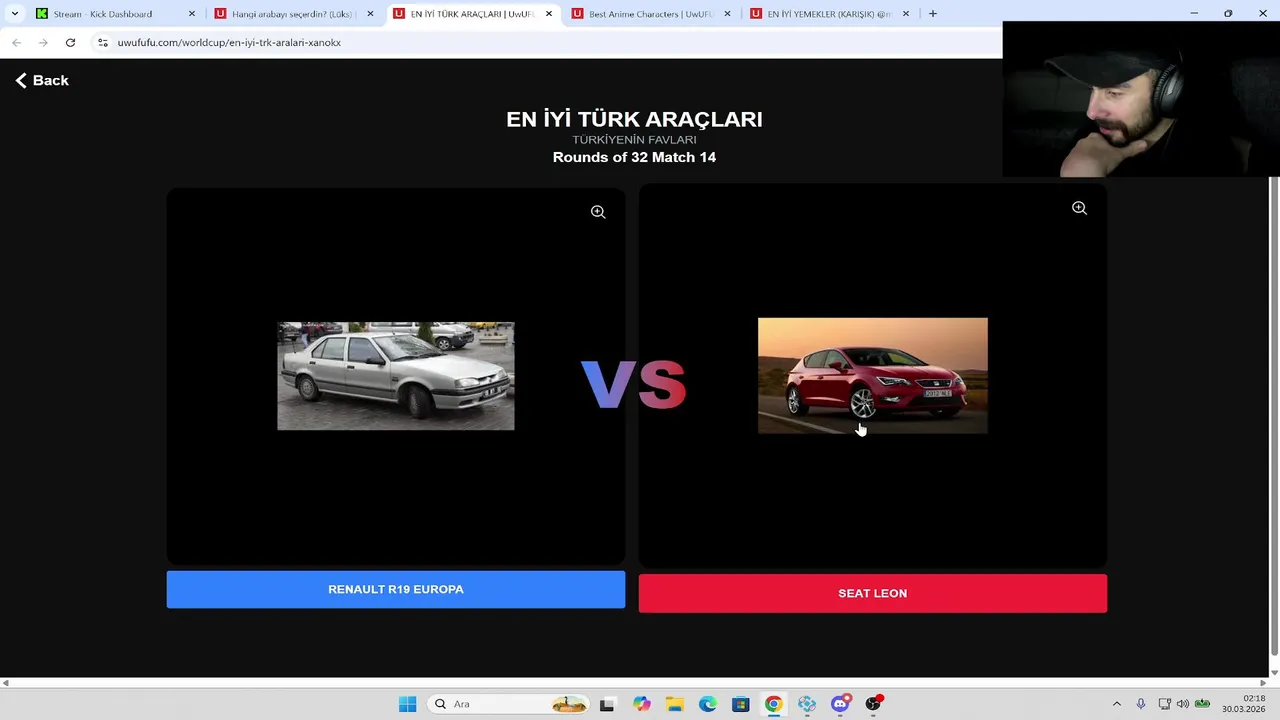
Task: Open Task View from taskbar
Action: pyautogui.click(x=607, y=704)
